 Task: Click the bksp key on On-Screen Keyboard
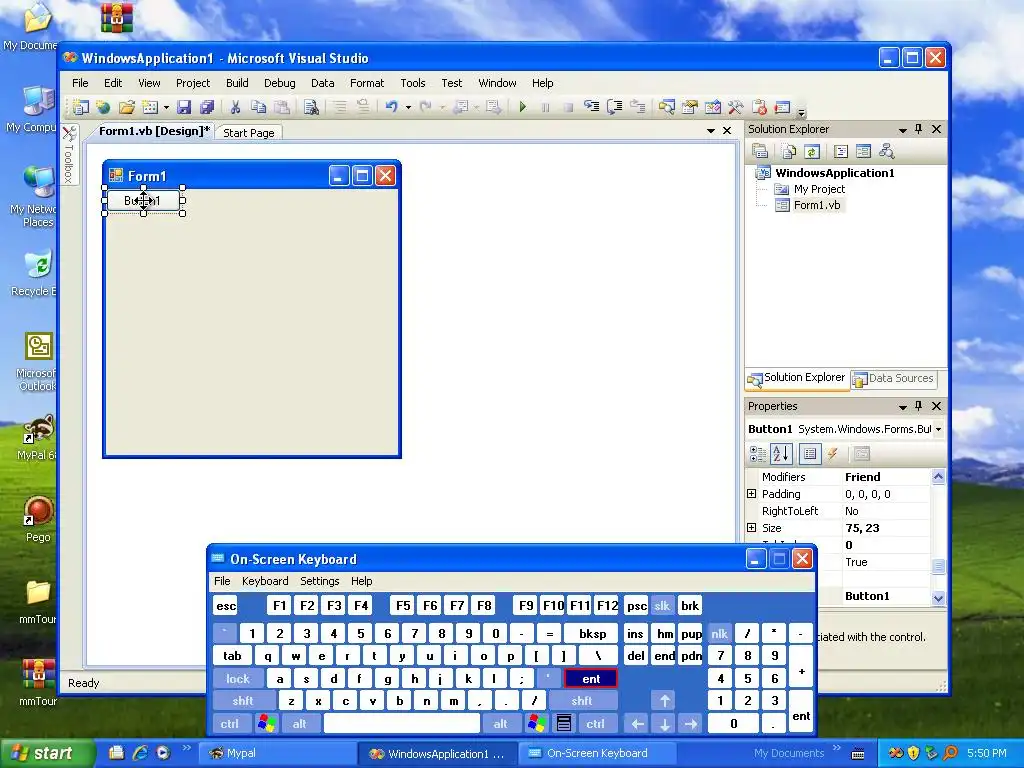click(x=592, y=633)
